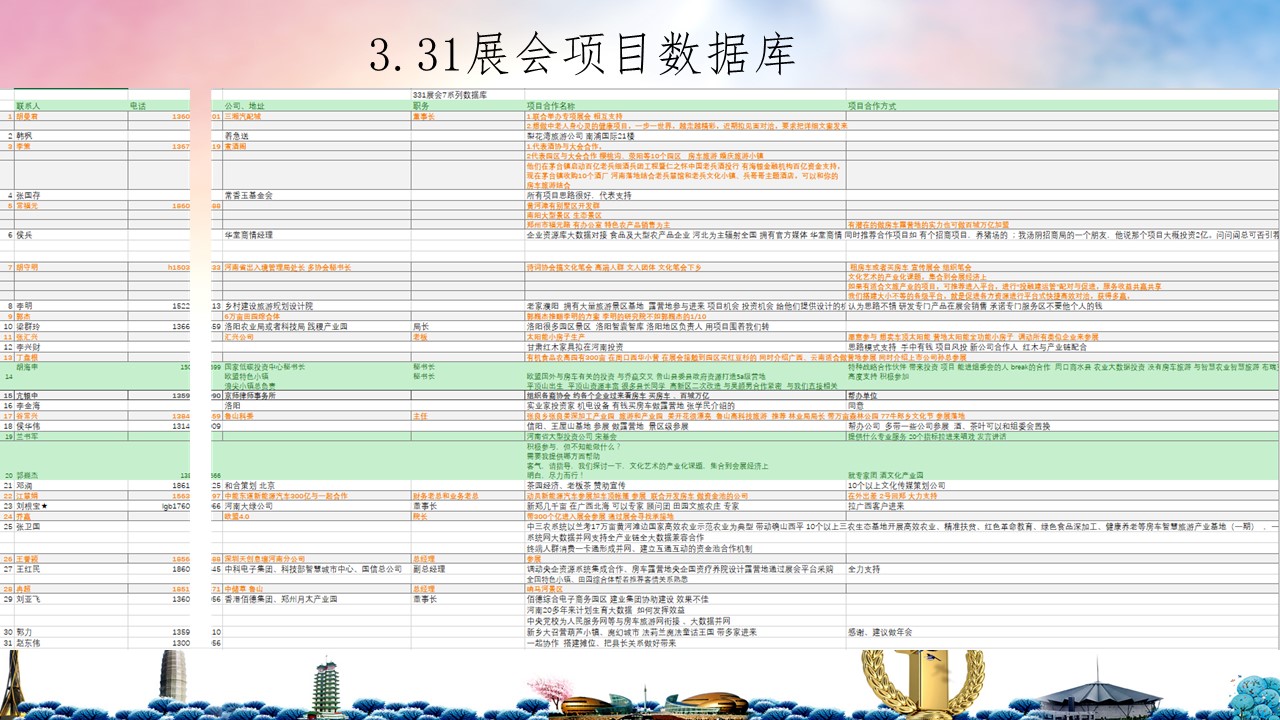Select the company cell 常香玉基金会
Viewport: 1280px width, 720px height.
click(x=248, y=195)
